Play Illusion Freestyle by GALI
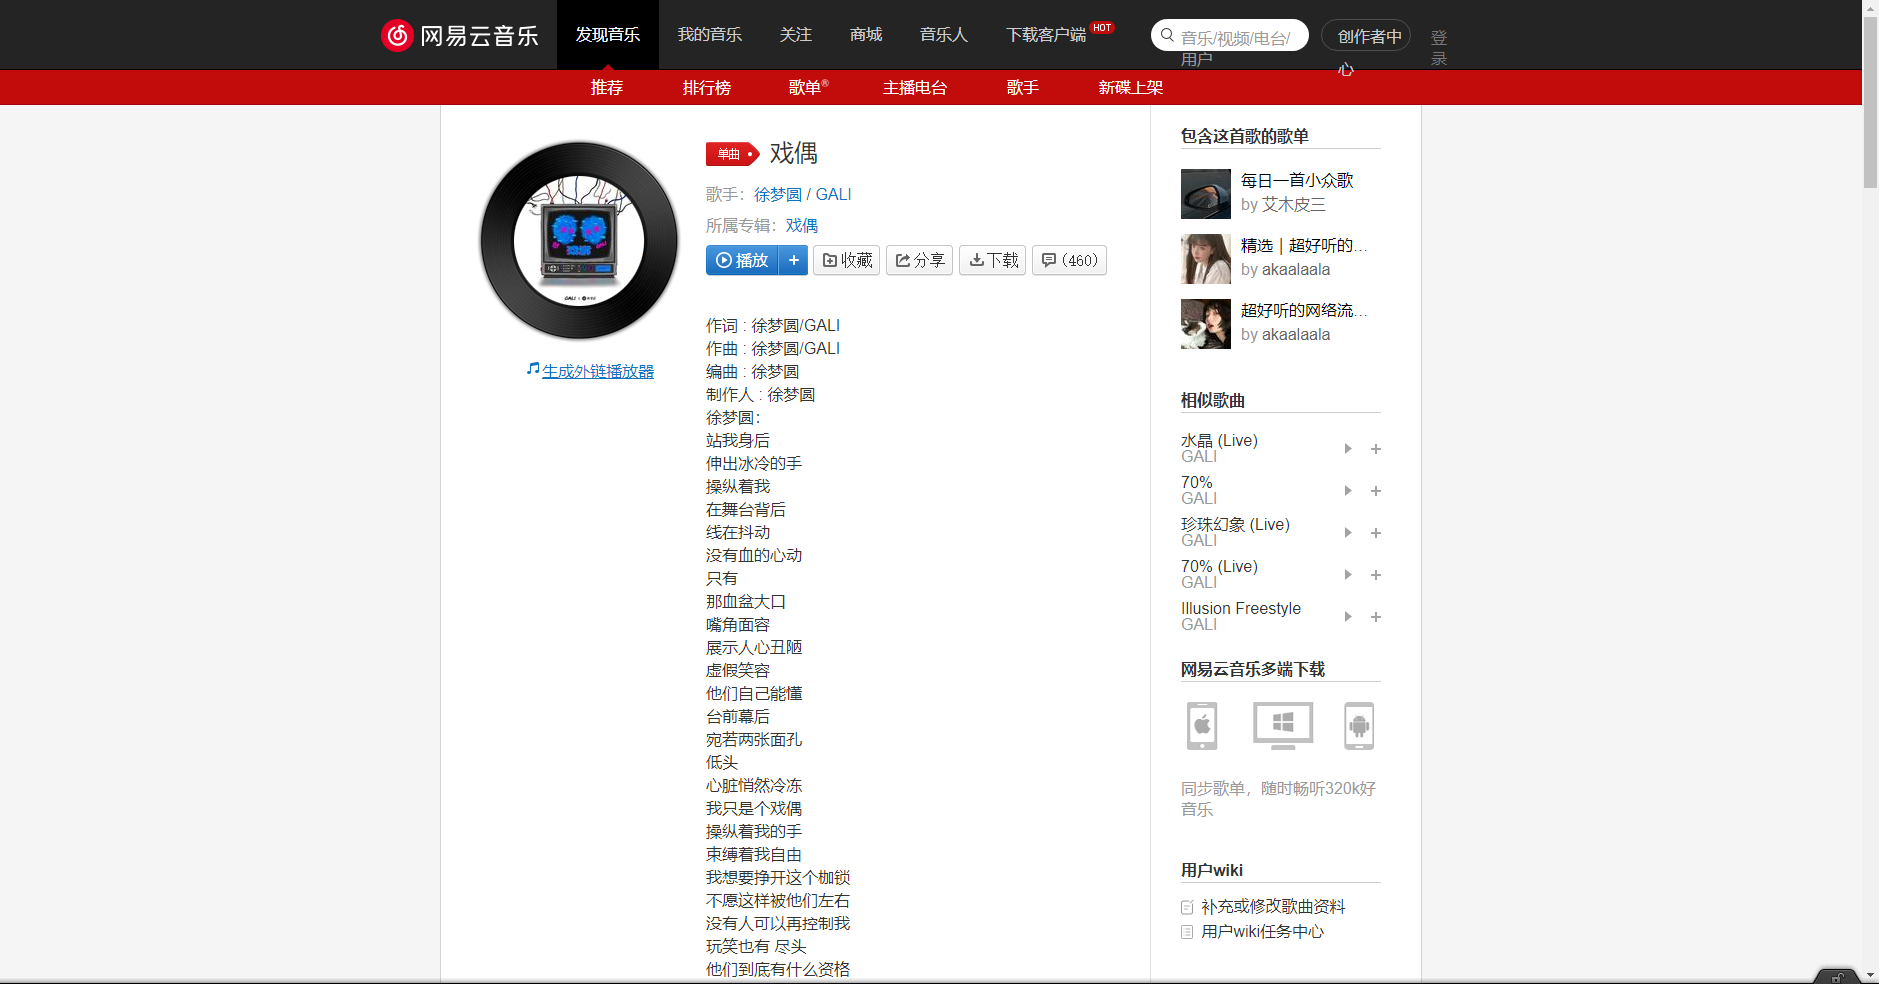The width and height of the screenshot is (1879, 984). [1348, 616]
